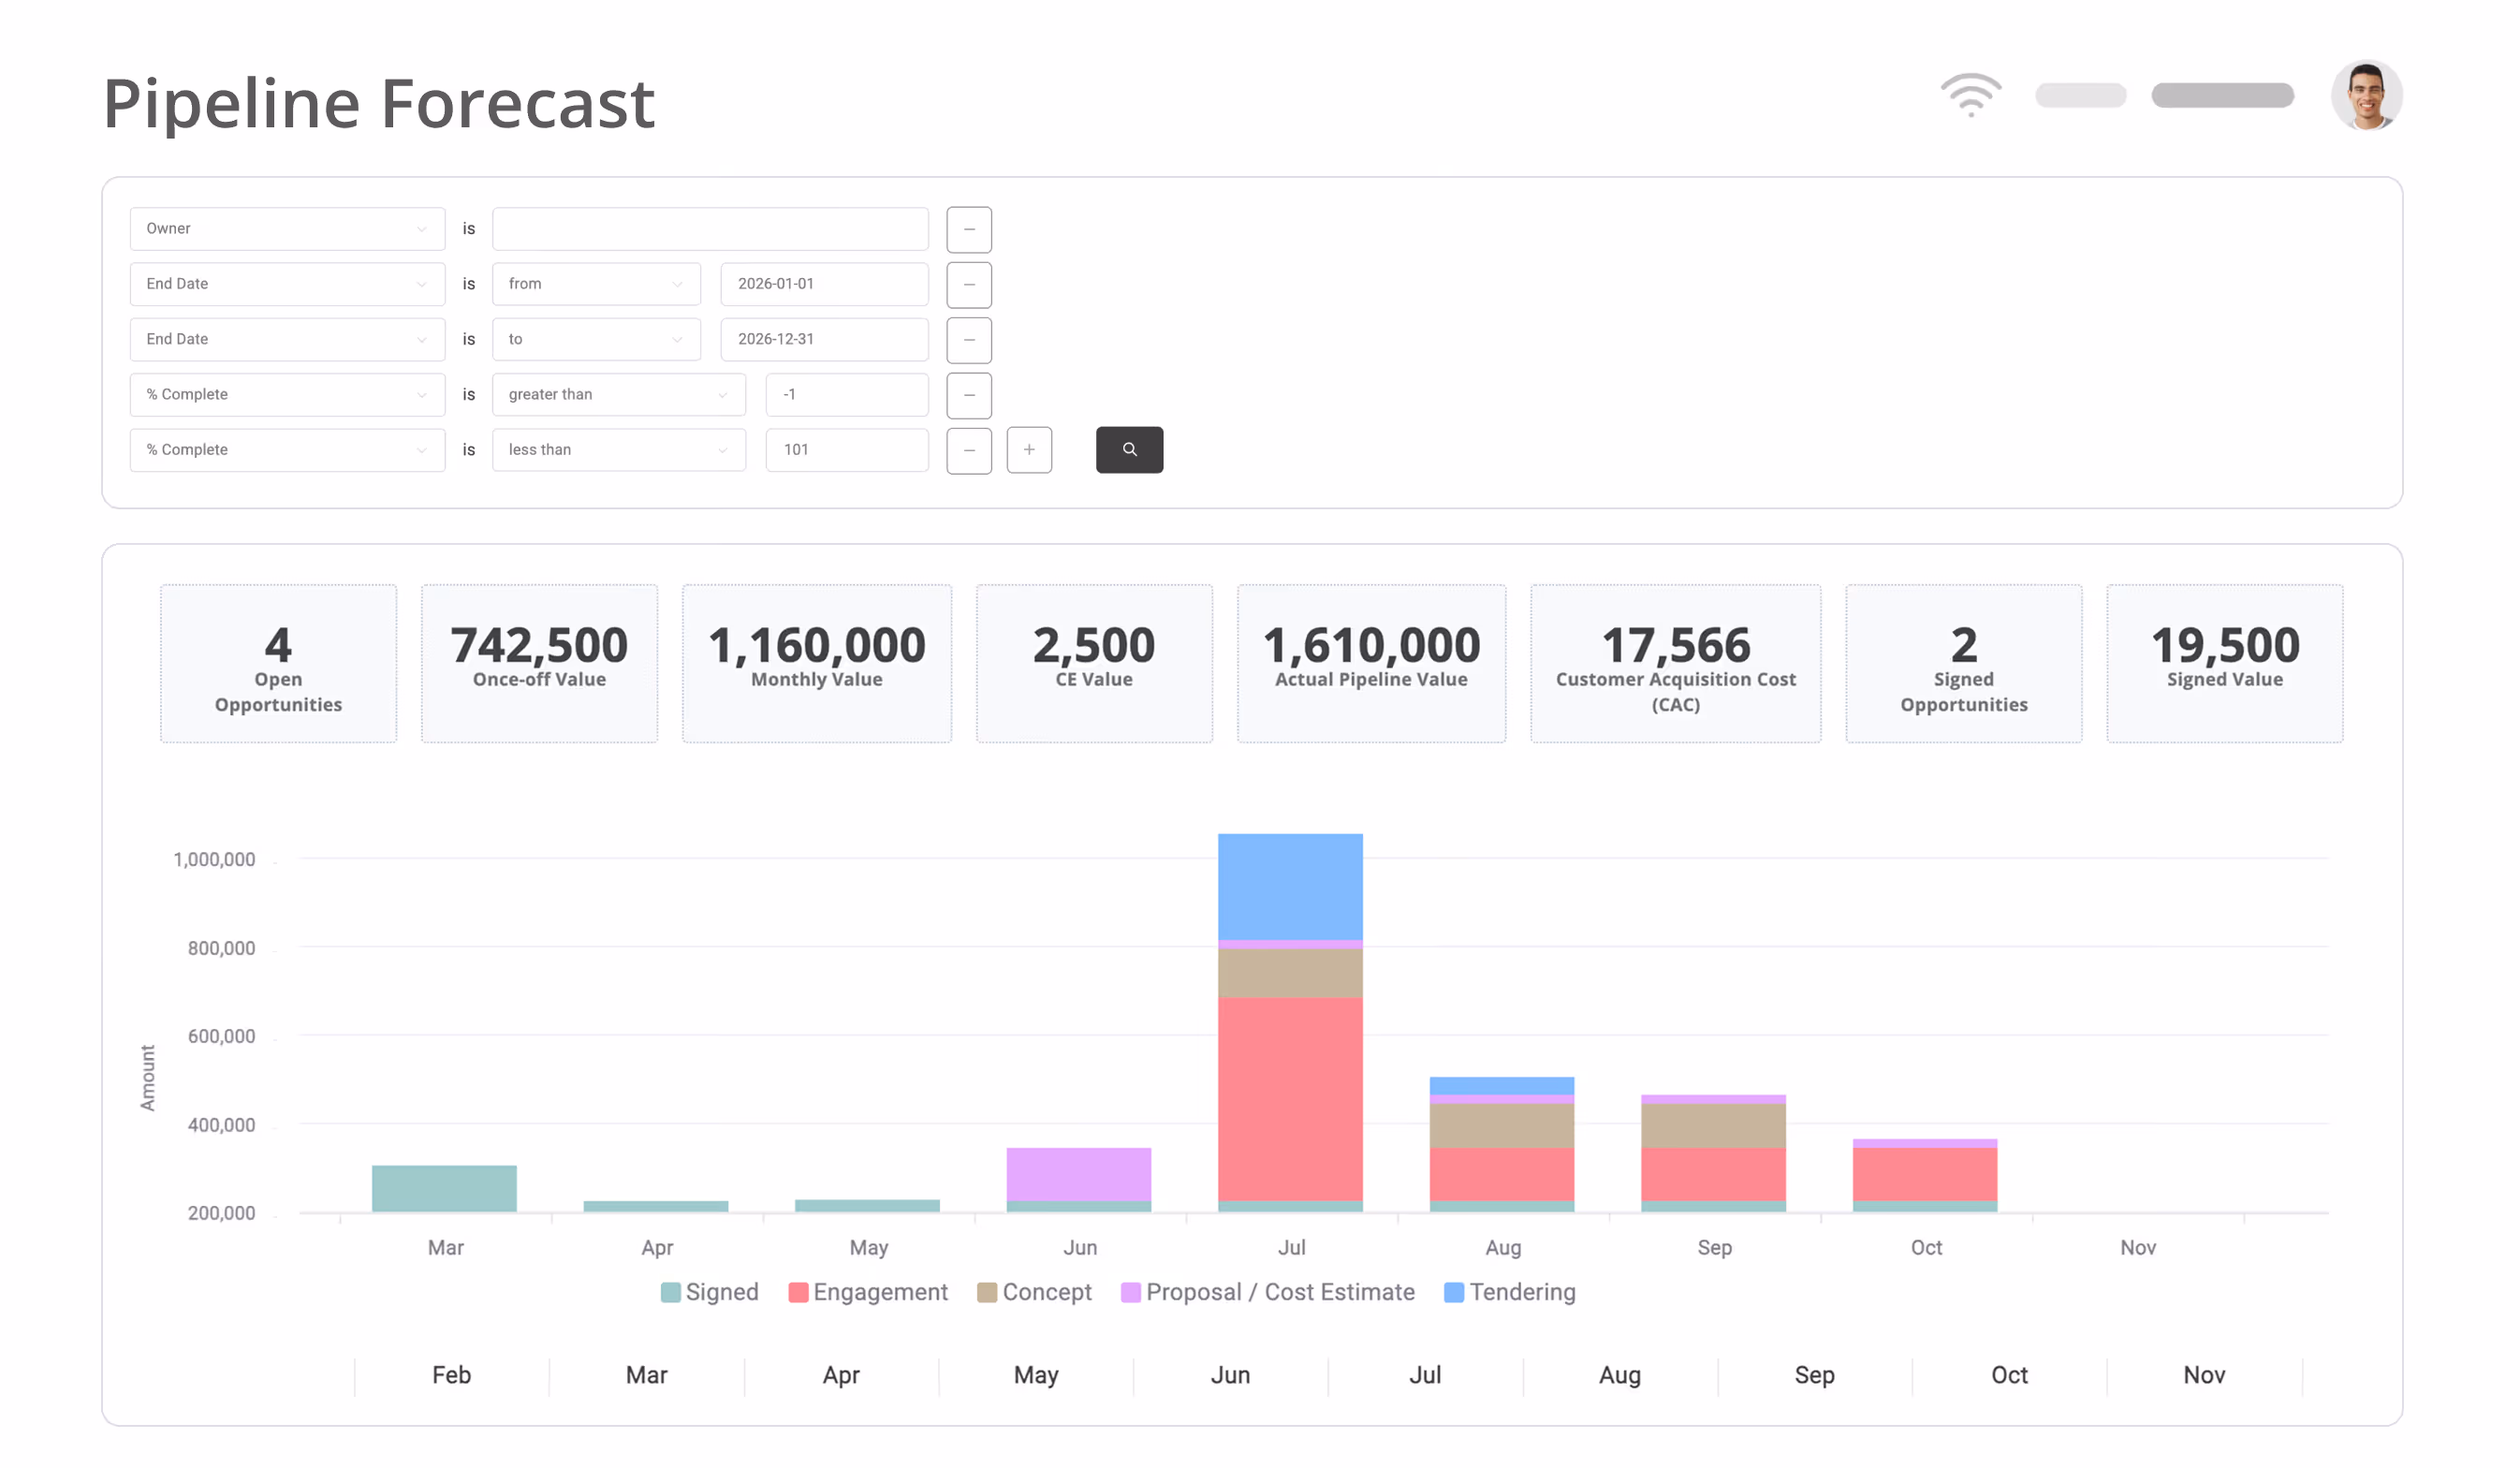2520x1468 pixels.
Task: Click the blue Tendering segment in Aug bar
Action: point(1502,1086)
